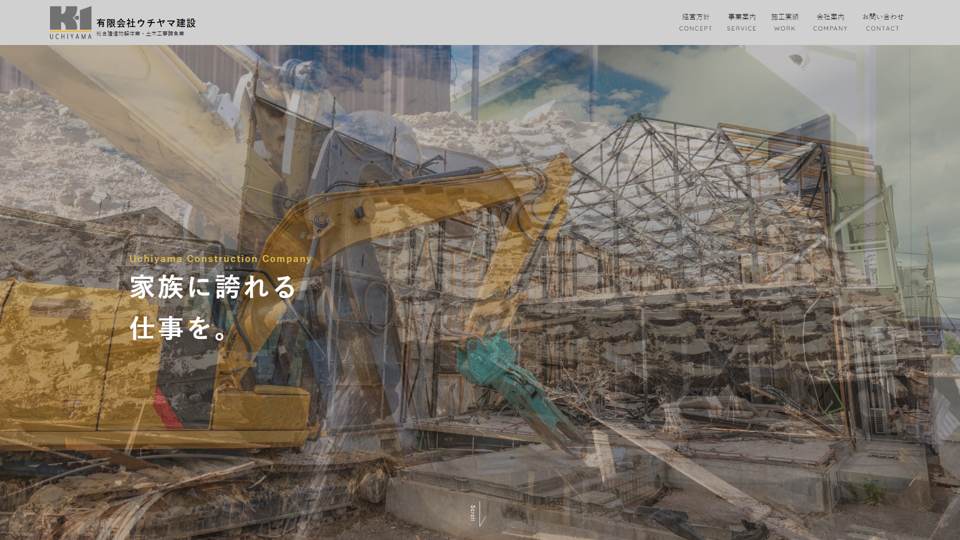Viewport: 960px width, 540px height.
Task: Open the お問い合わせ menu item
Action: coord(882,17)
